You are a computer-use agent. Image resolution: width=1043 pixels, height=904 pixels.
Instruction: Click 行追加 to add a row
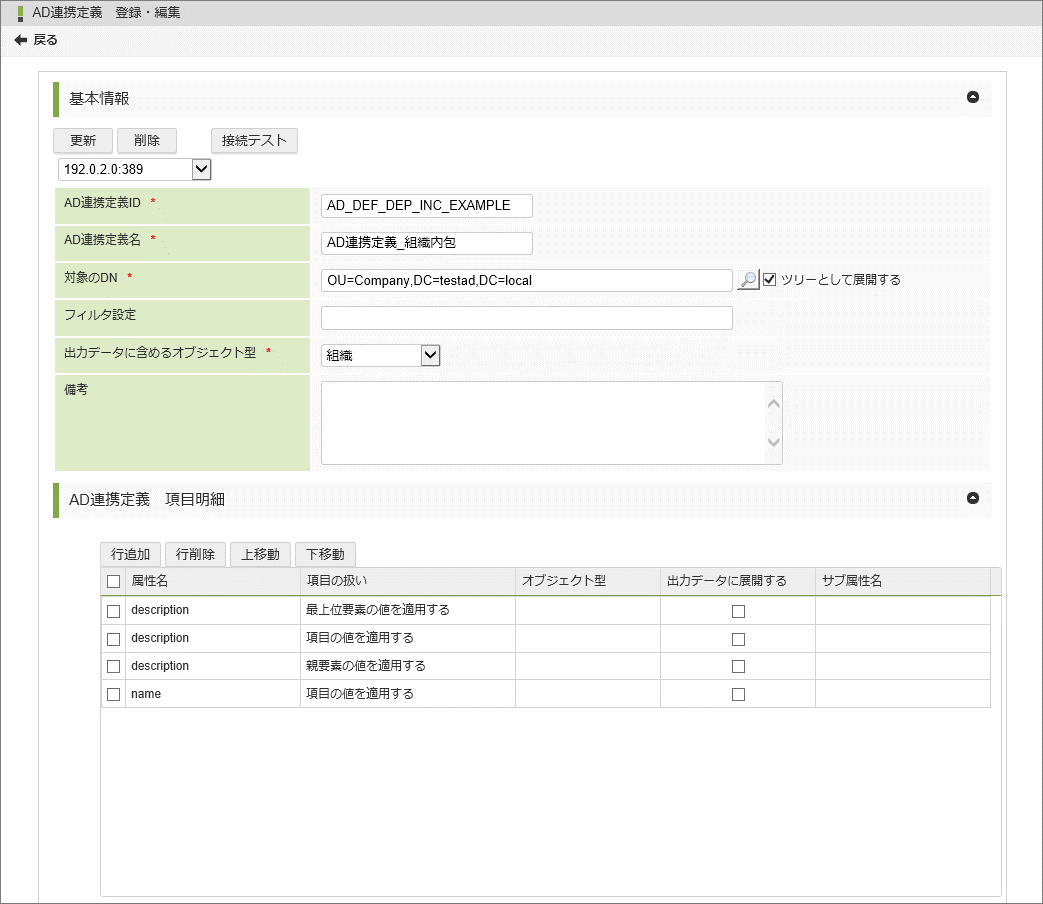(x=130, y=554)
